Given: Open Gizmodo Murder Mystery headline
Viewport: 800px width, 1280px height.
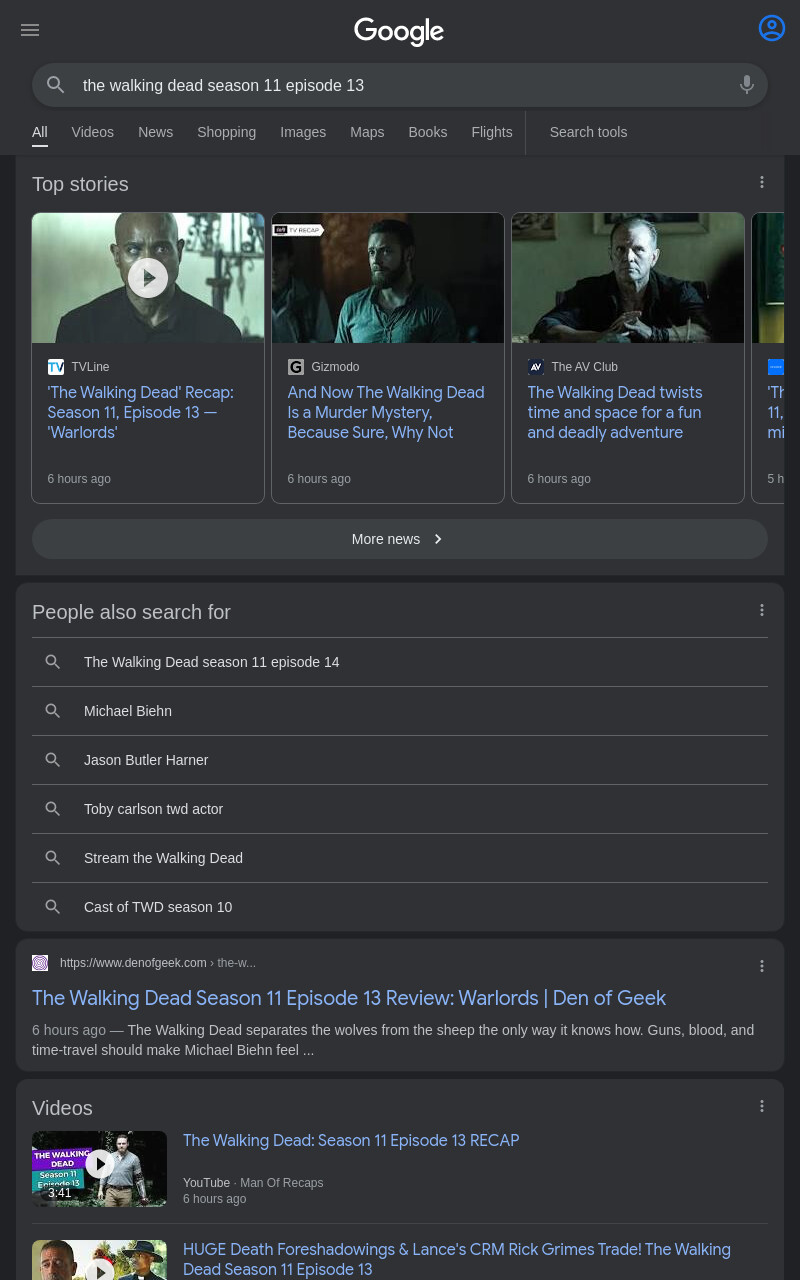Looking at the screenshot, I should coord(386,412).
